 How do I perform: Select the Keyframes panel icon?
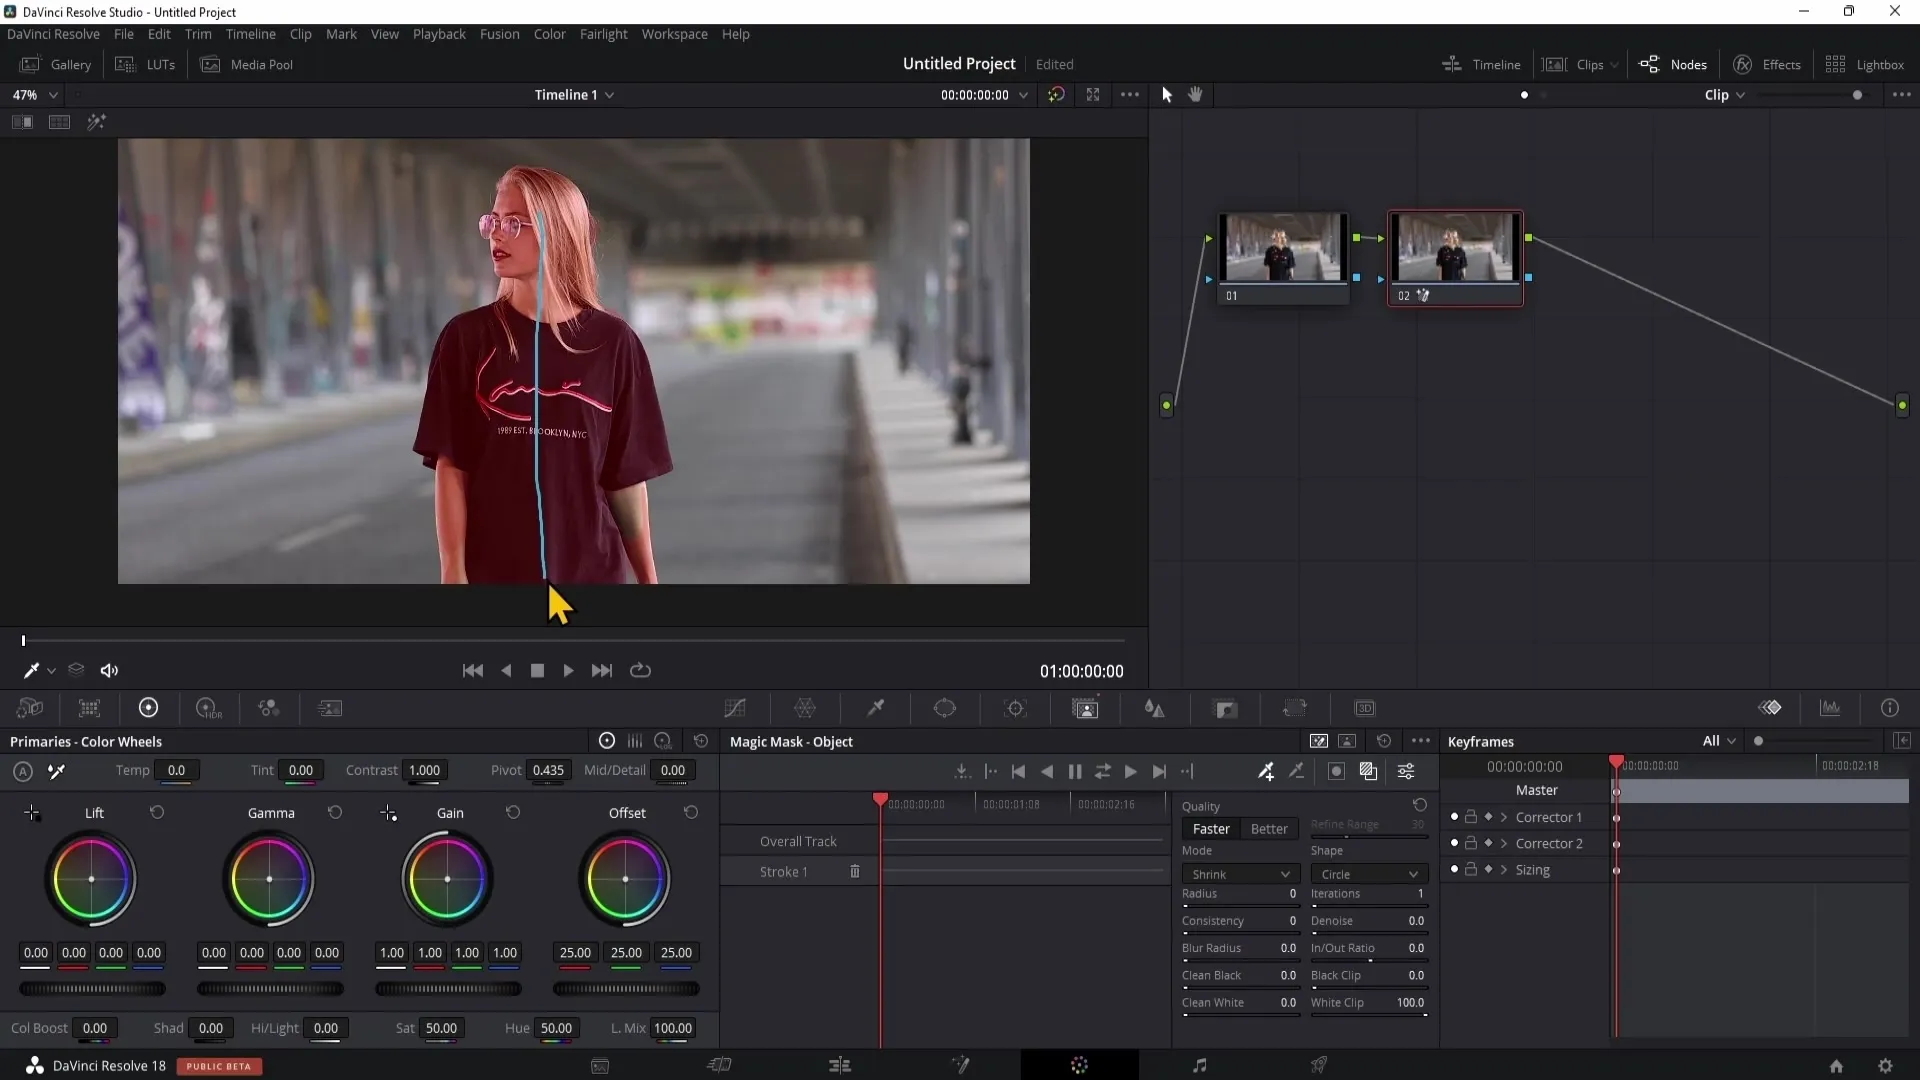(1771, 708)
